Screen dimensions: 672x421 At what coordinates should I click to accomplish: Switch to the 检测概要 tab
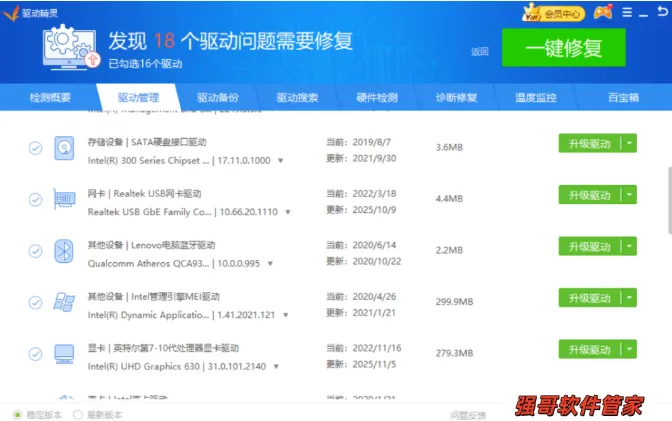[x=50, y=98]
